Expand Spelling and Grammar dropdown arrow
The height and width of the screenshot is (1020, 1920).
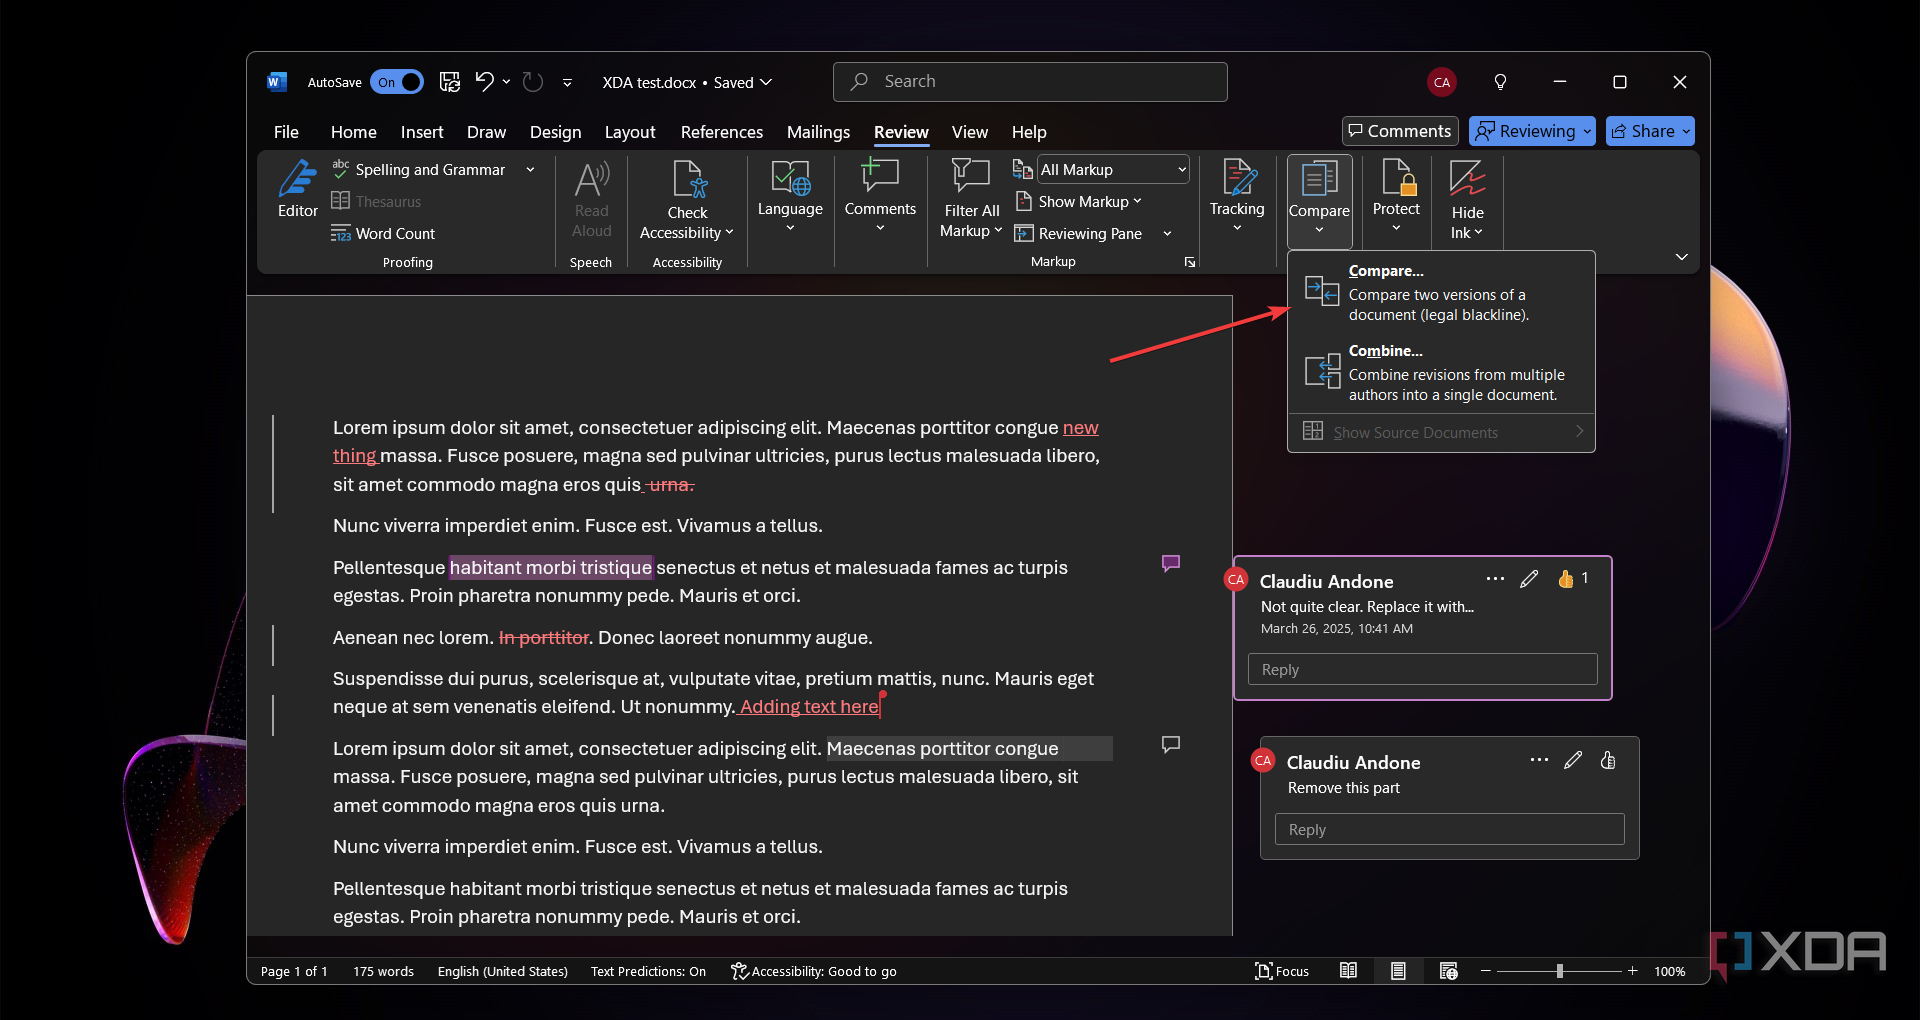(x=530, y=170)
